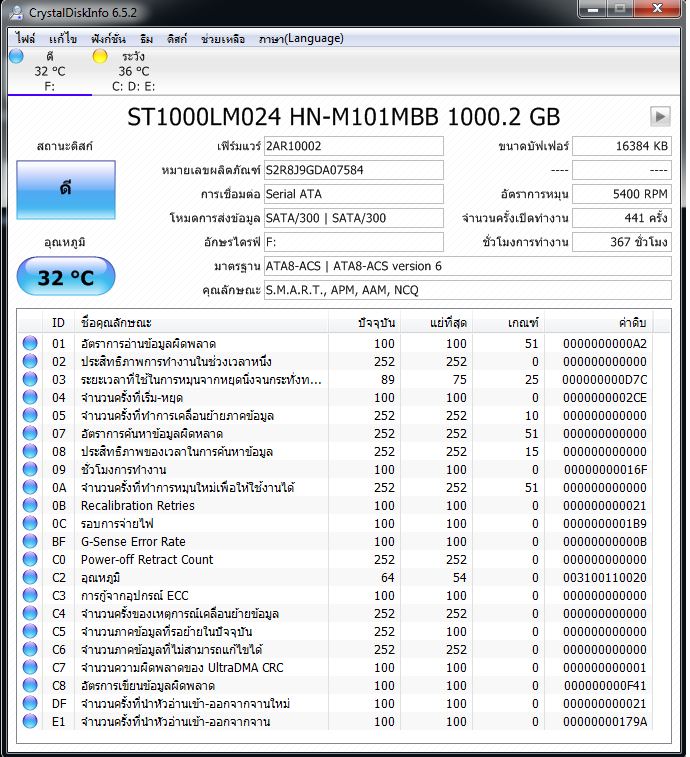Screen dimensions: 690x757
Task: Open the ฟังก์ชัน (Function) menu
Action: pyautogui.click(x=108, y=38)
